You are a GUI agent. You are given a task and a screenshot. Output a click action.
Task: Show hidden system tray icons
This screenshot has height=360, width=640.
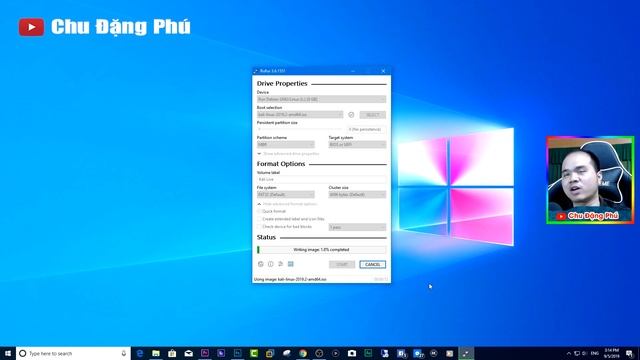(569, 353)
